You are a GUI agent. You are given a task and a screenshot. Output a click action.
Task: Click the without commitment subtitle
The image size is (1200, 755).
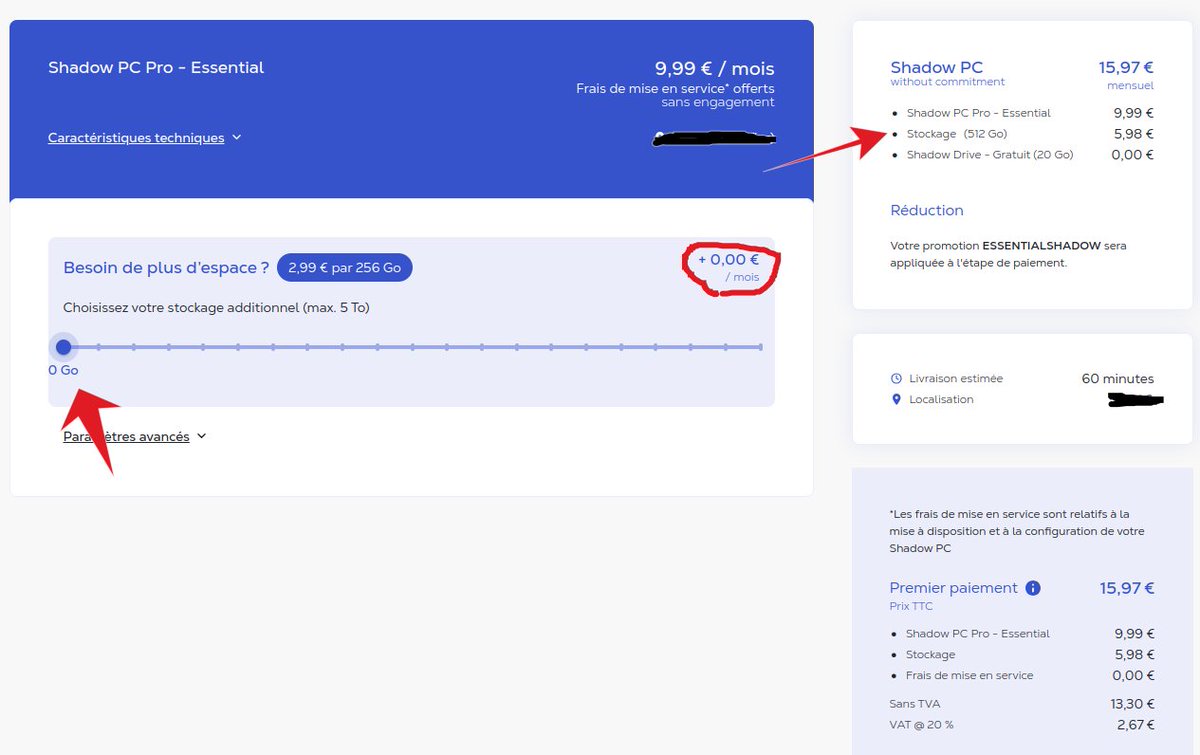[948, 82]
